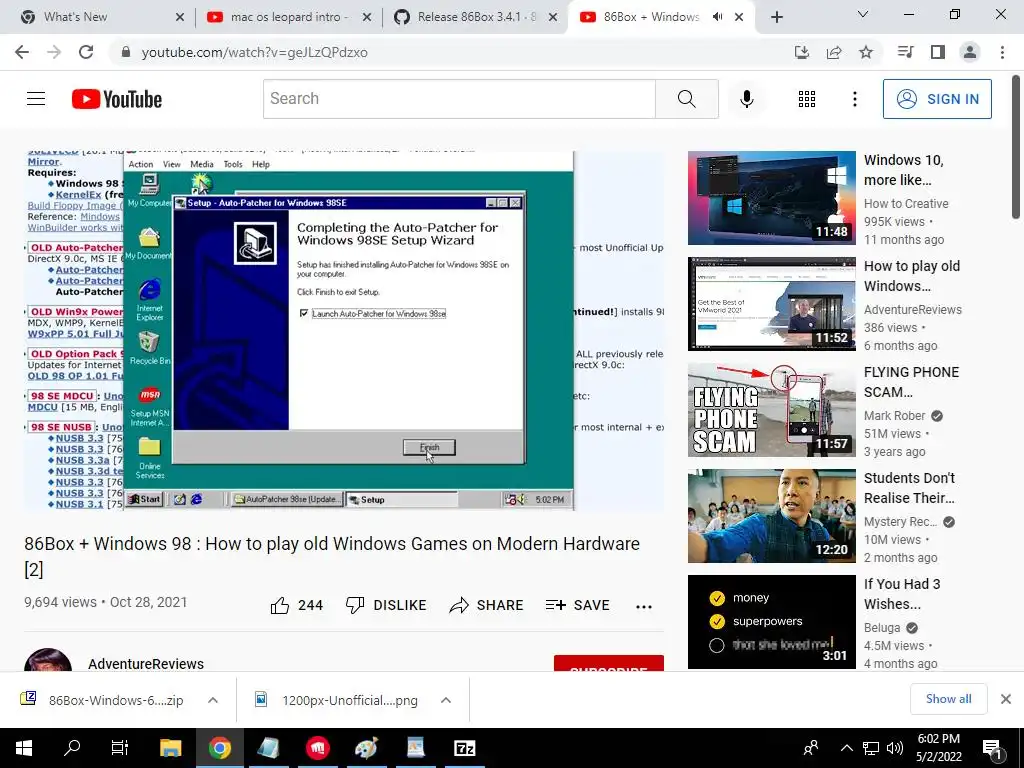Expand options for 86Box-Windows zip download
Image resolution: width=1024 pixels, height=768 pixels.
click(213, 700)
